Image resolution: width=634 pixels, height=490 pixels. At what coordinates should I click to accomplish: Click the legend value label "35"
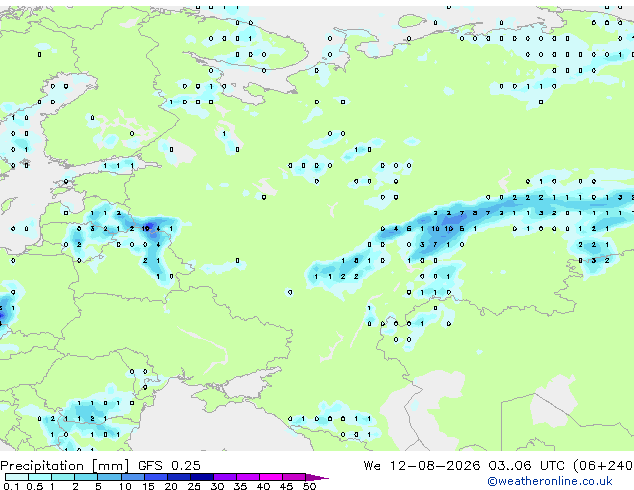coord(240,486)
